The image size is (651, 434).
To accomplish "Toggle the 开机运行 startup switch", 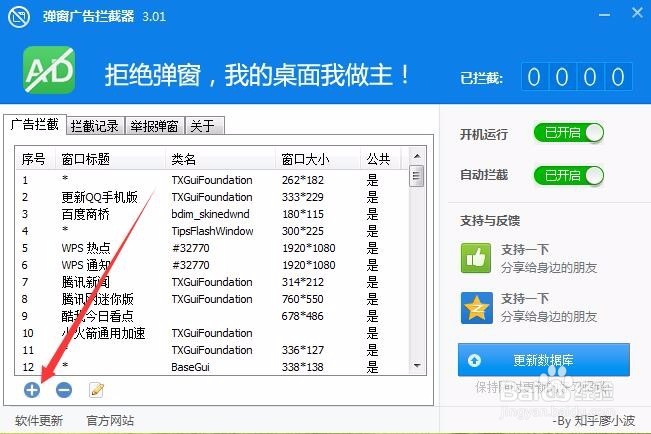I will tap(568, 133).
